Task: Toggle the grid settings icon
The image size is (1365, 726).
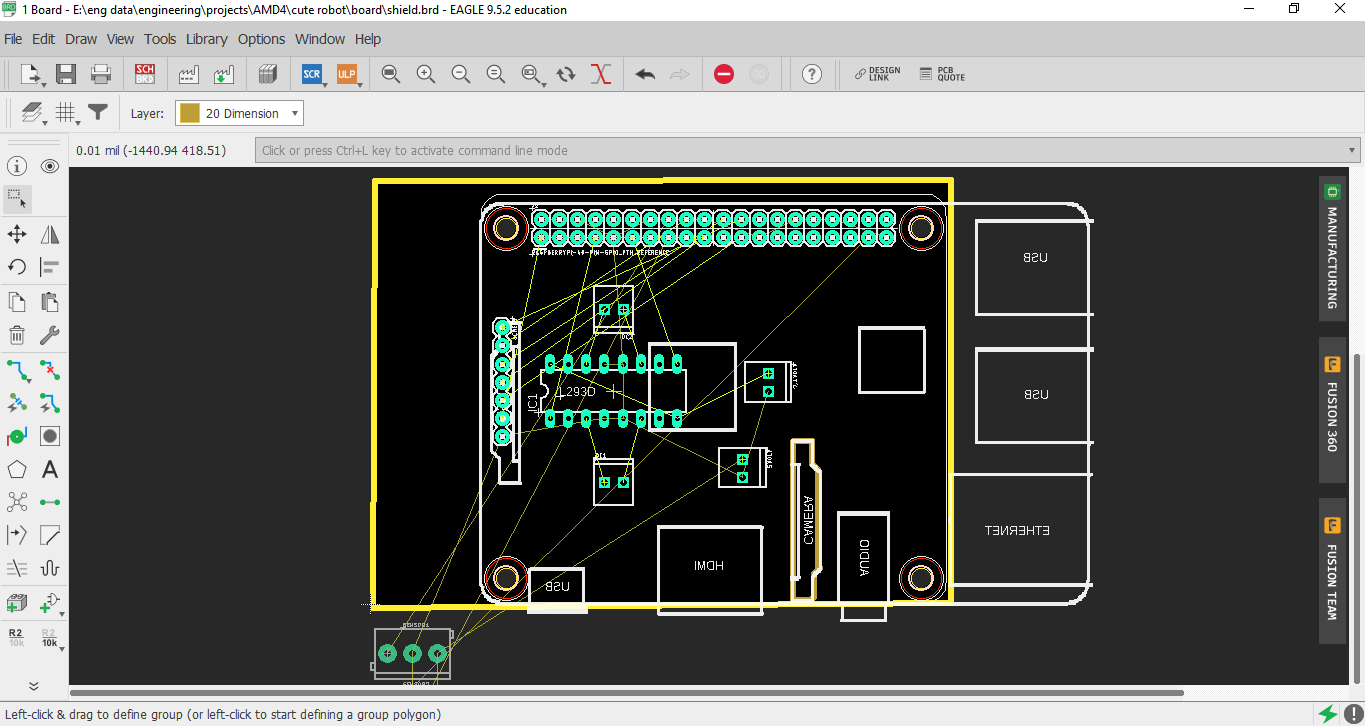Action: click(x=66, y=113)
